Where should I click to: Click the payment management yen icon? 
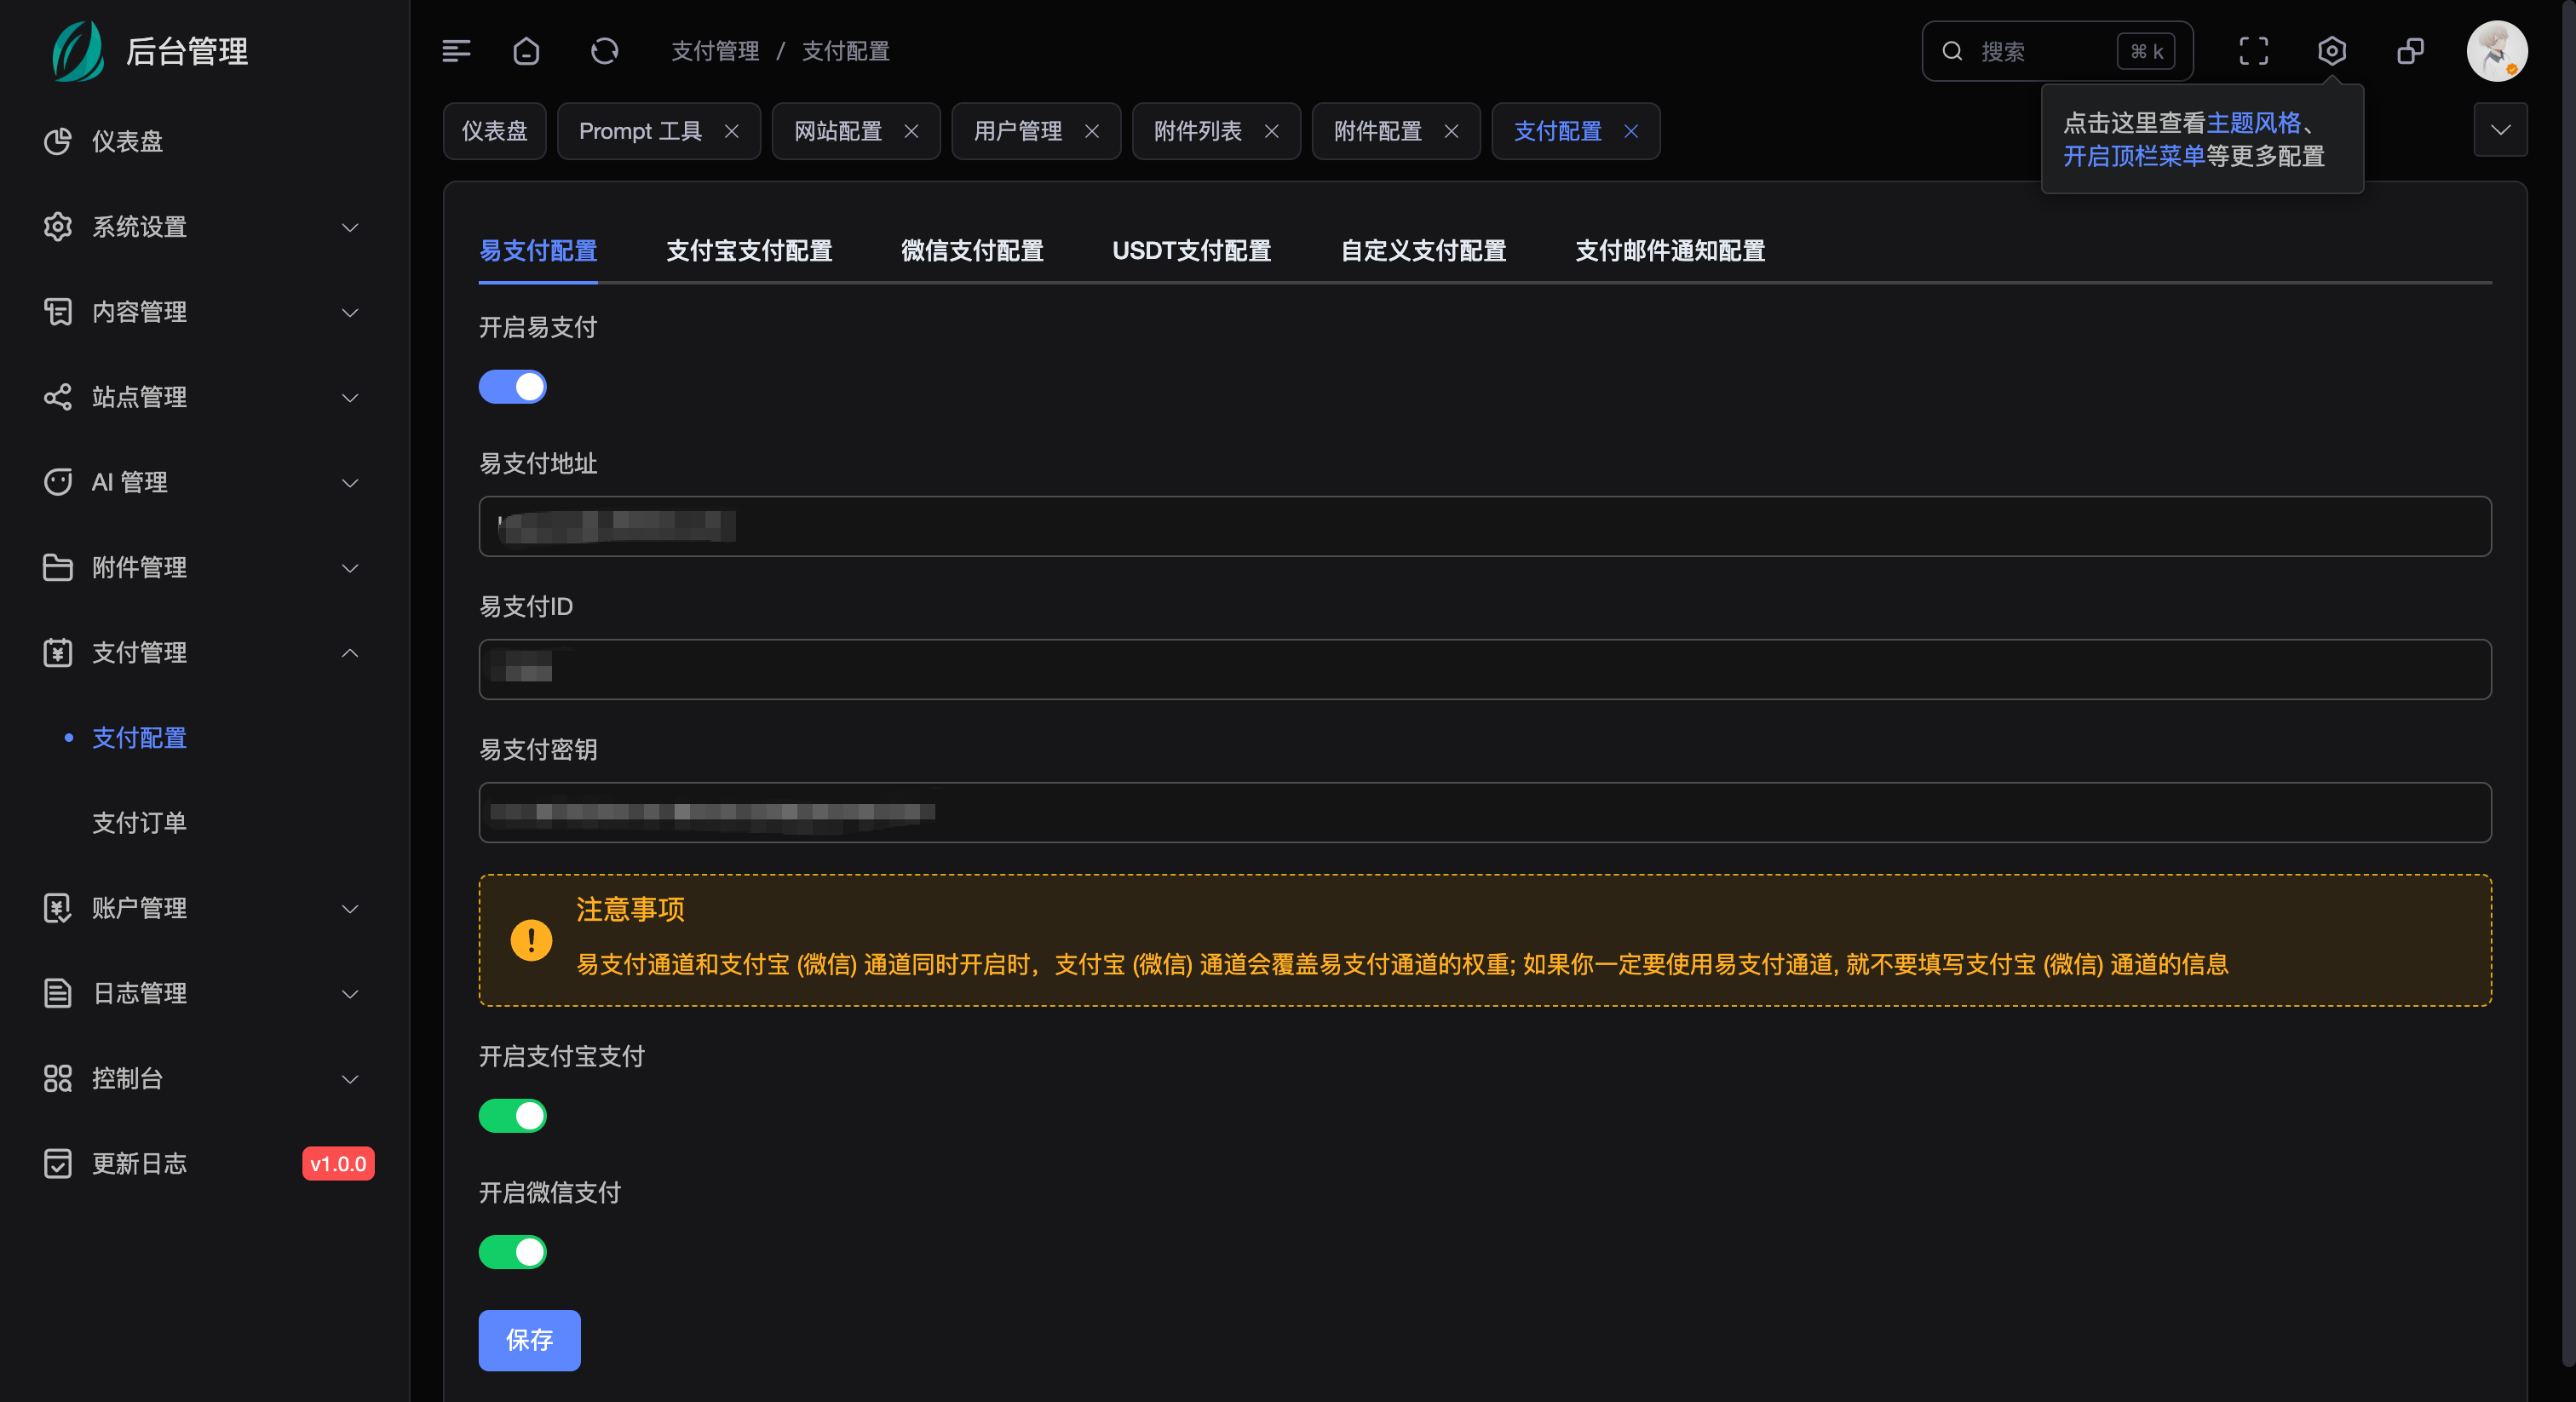click(58, 653)
